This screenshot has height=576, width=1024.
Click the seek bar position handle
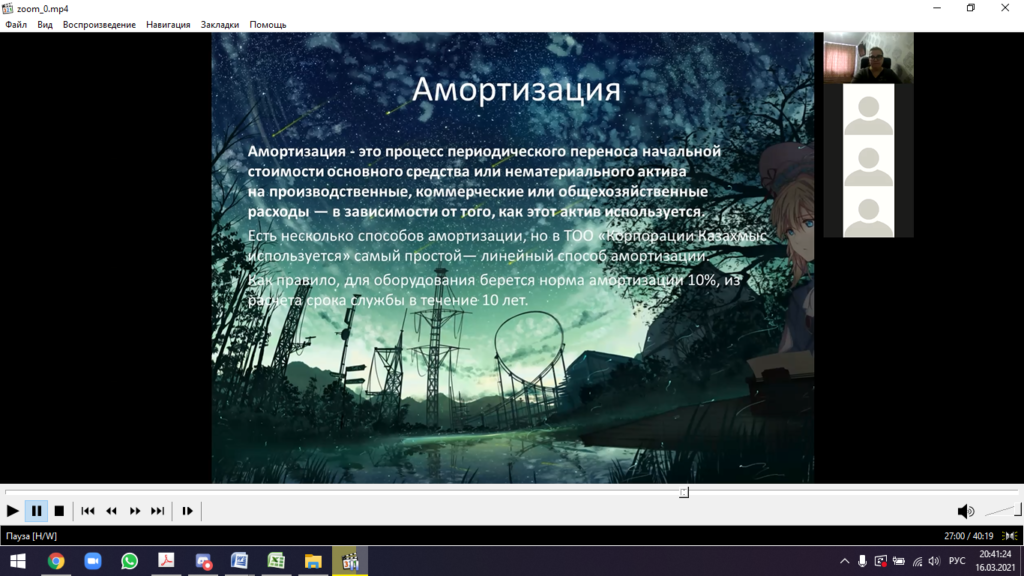[684, 492]
